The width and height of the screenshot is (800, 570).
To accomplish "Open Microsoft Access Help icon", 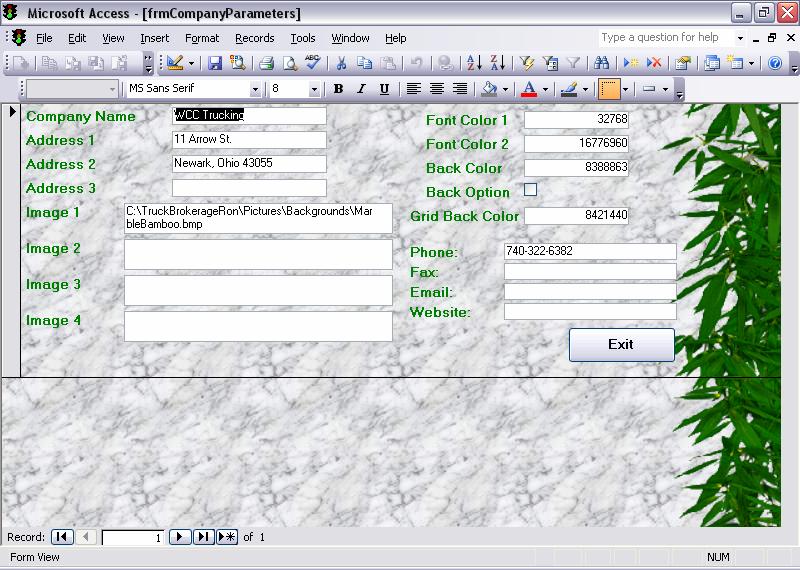I will (775, 63).
